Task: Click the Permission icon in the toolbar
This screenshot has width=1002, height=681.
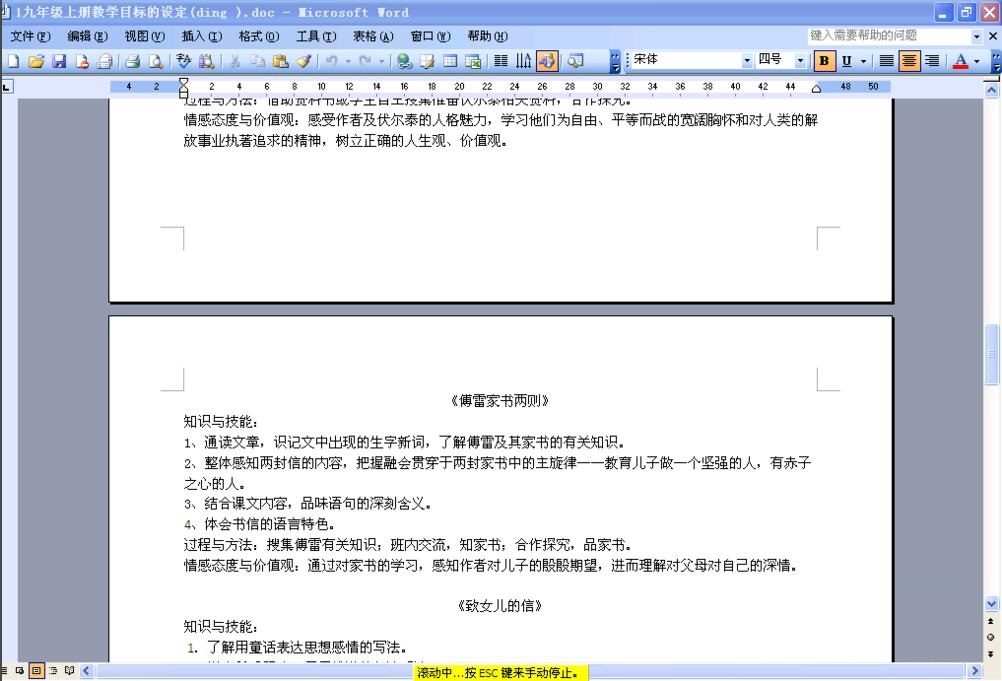Action: [x=82, y=61]
